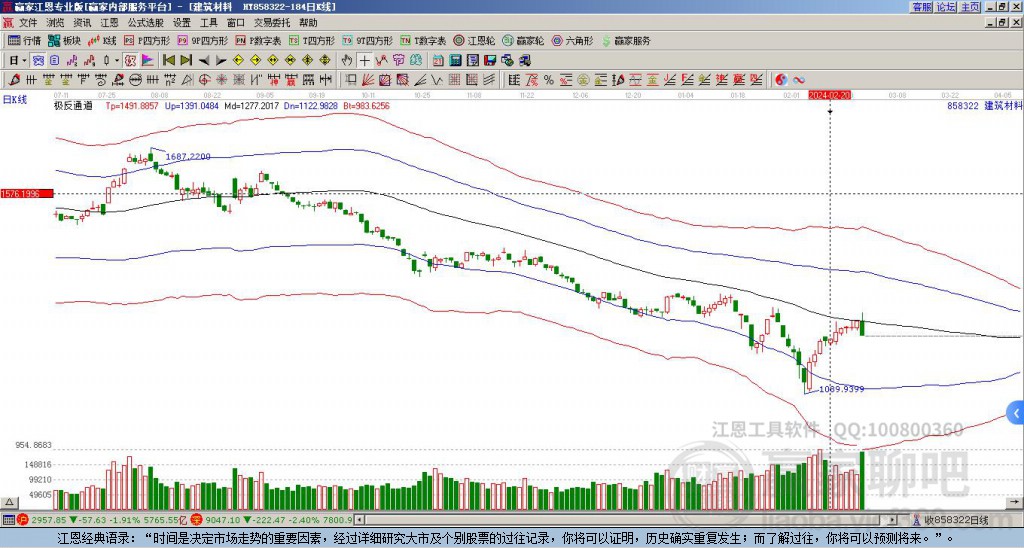Click the blue infinity wave icon

pyautogui.click(x=799, y=80)
